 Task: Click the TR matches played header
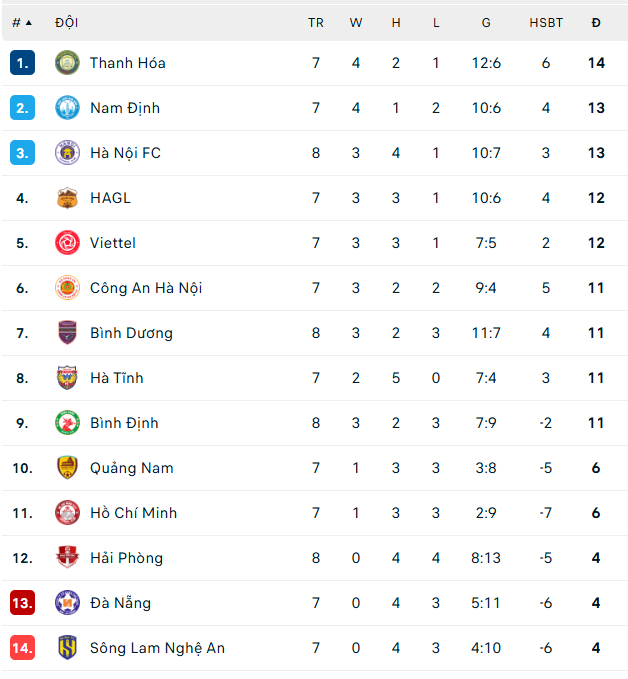coord(316,22)
